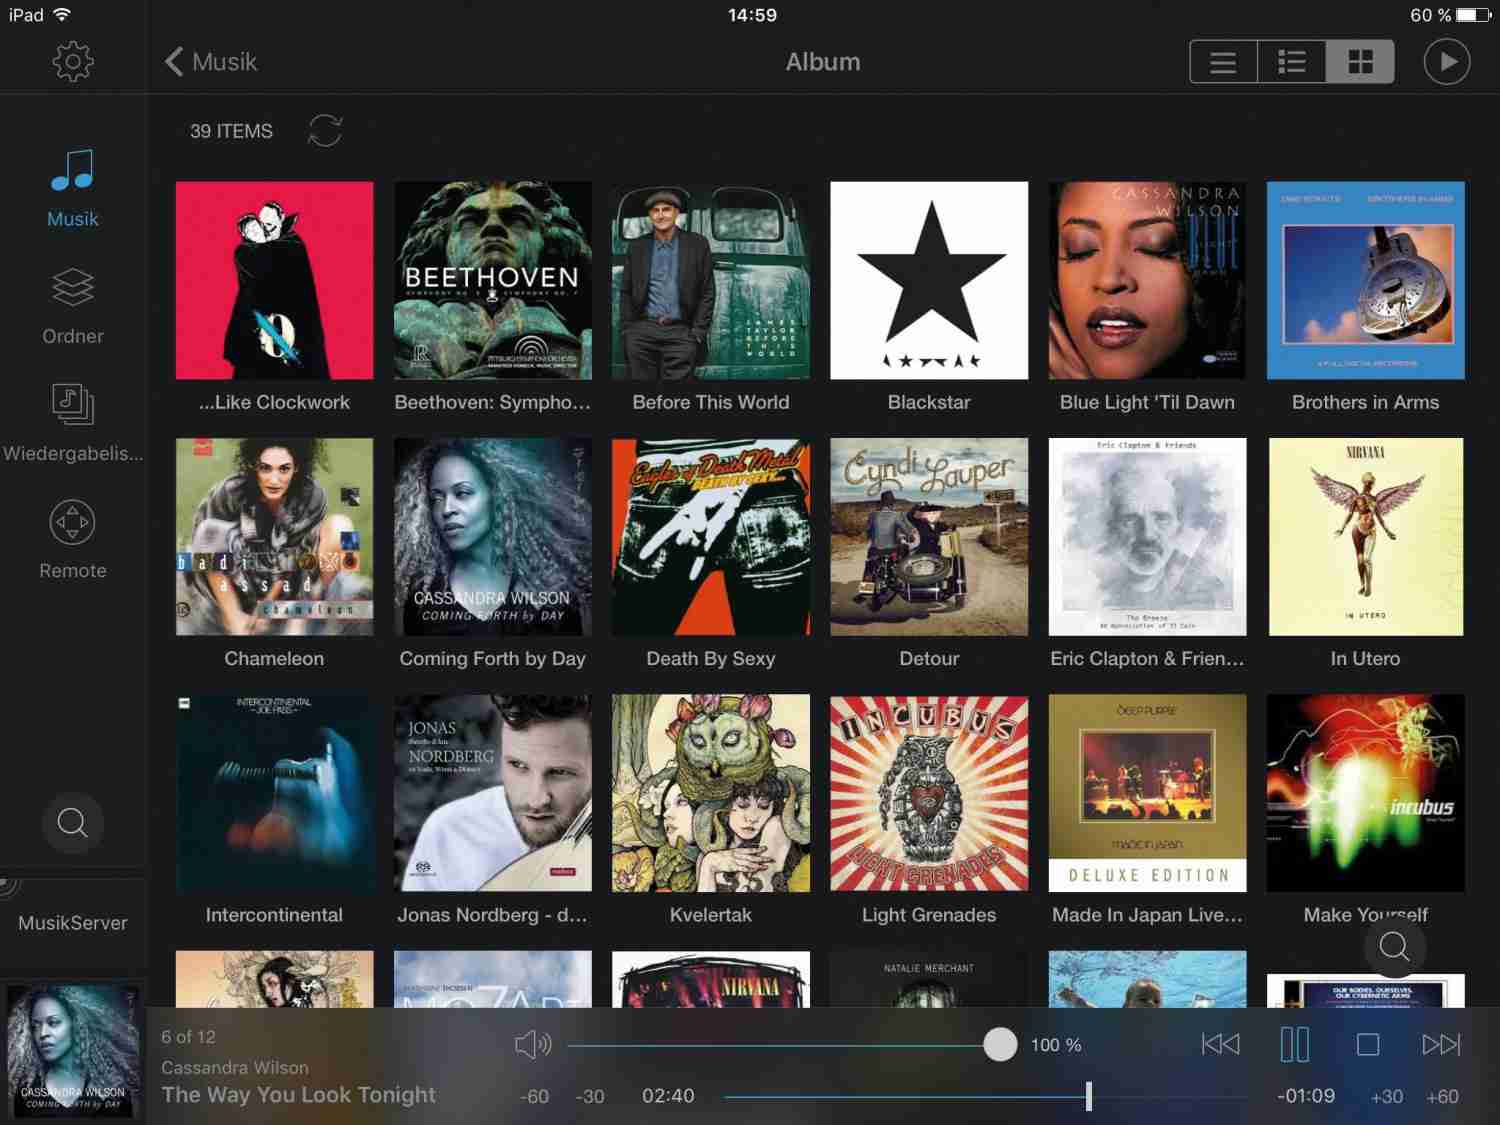Refresh the 39 items album list
The image size is (1500, 1125).
coord(325,130)
